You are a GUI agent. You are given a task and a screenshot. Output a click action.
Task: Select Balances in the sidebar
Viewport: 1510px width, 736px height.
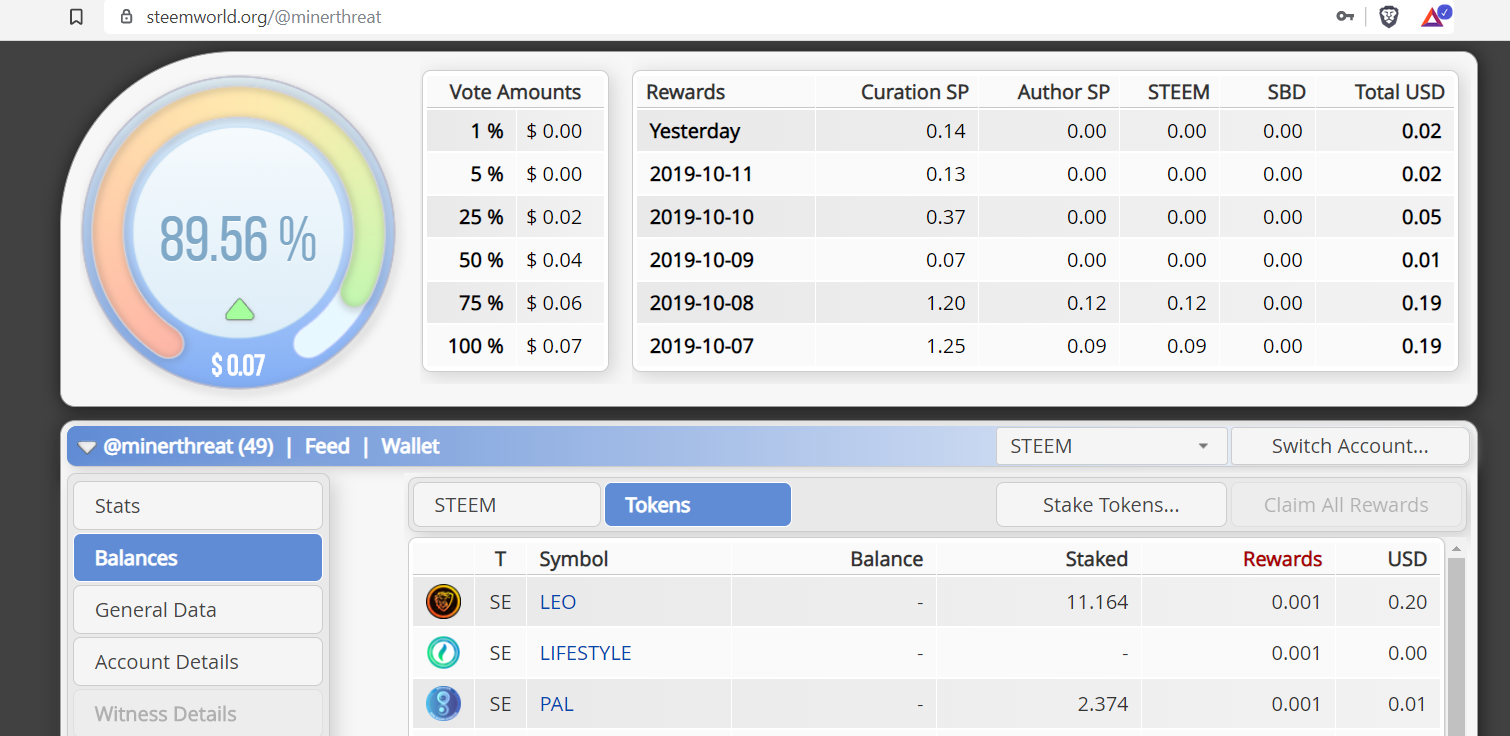(x=198, y=558)
